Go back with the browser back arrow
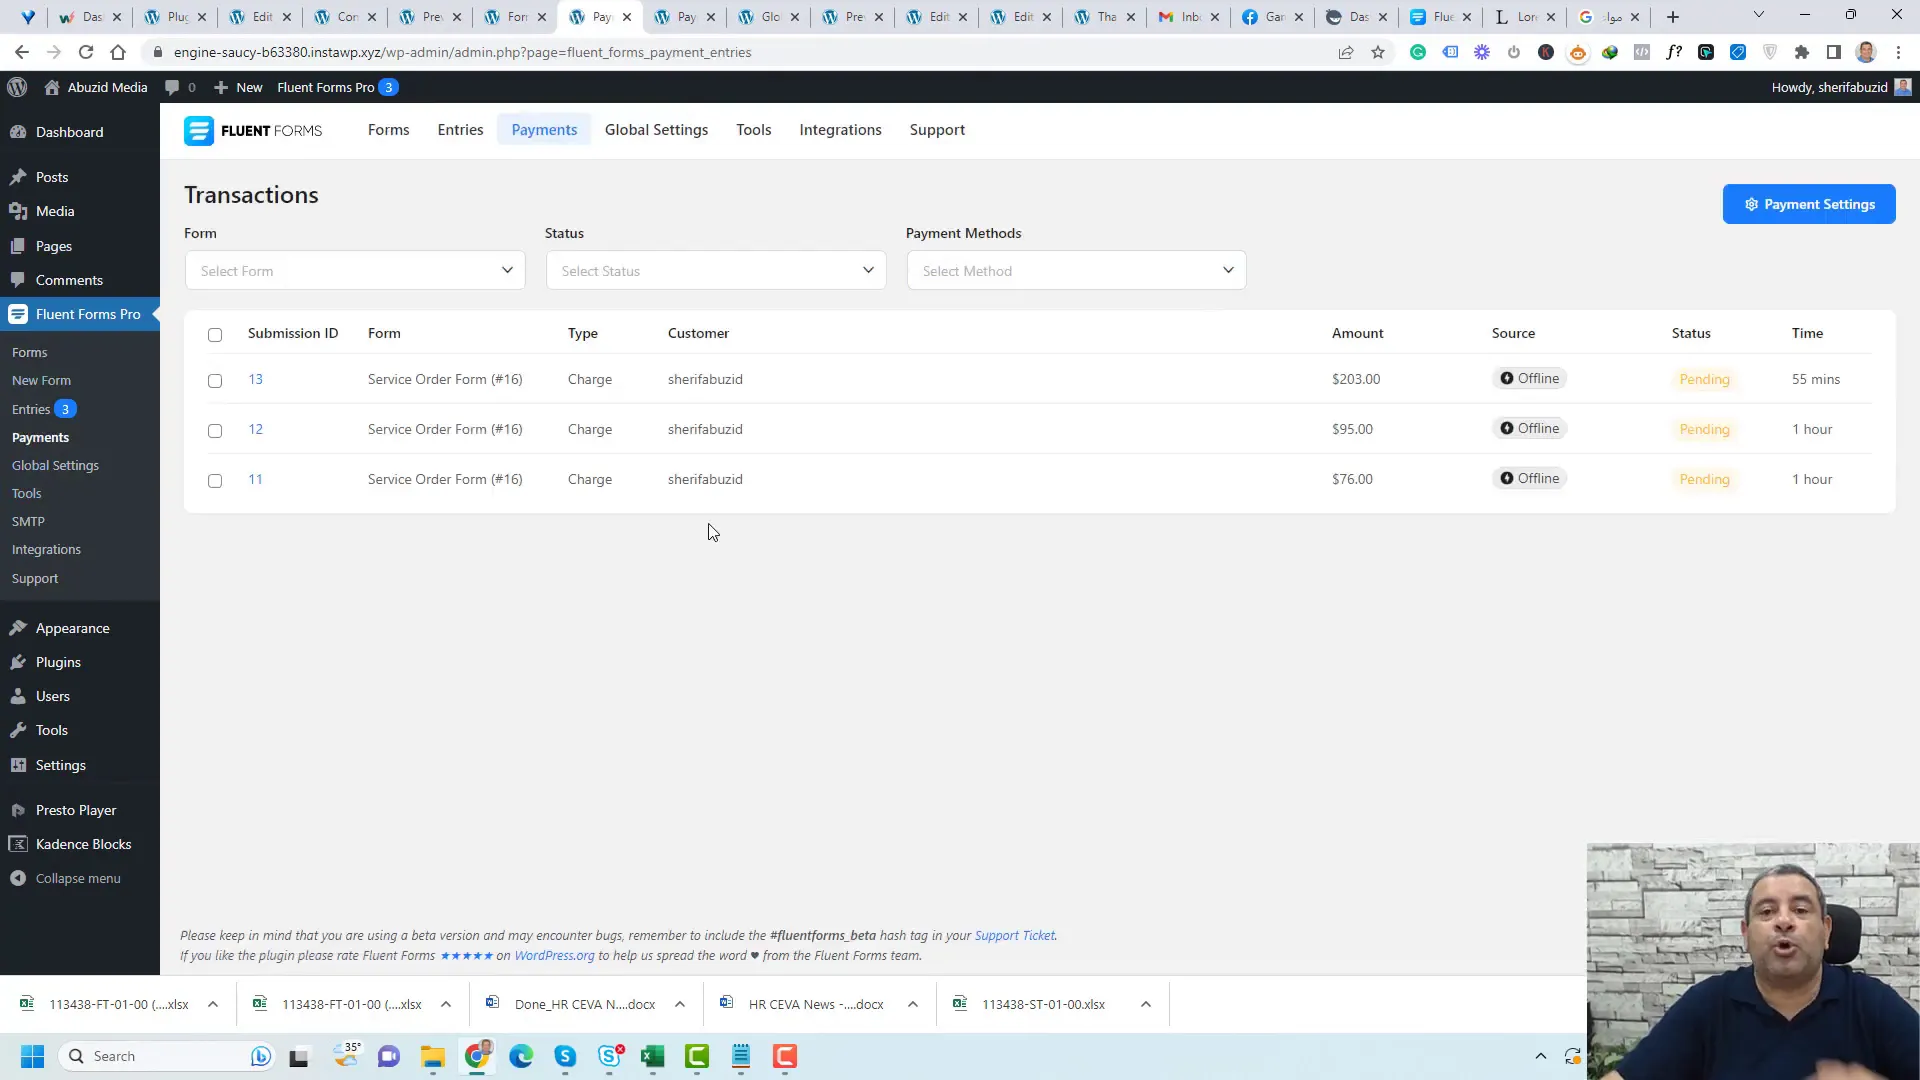The image size is (1920, 1080). [22, 52]
